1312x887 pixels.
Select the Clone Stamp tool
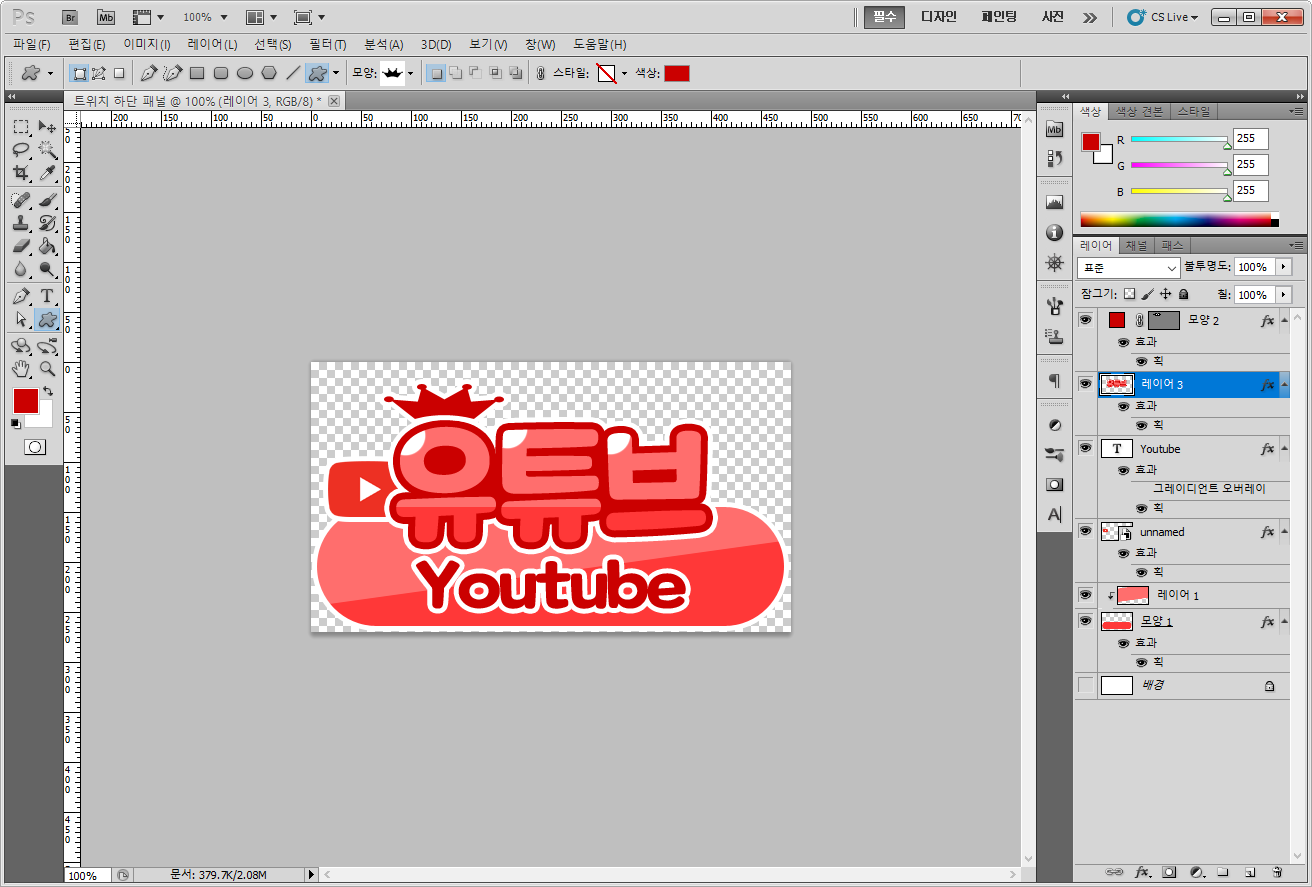click(20, 223)
